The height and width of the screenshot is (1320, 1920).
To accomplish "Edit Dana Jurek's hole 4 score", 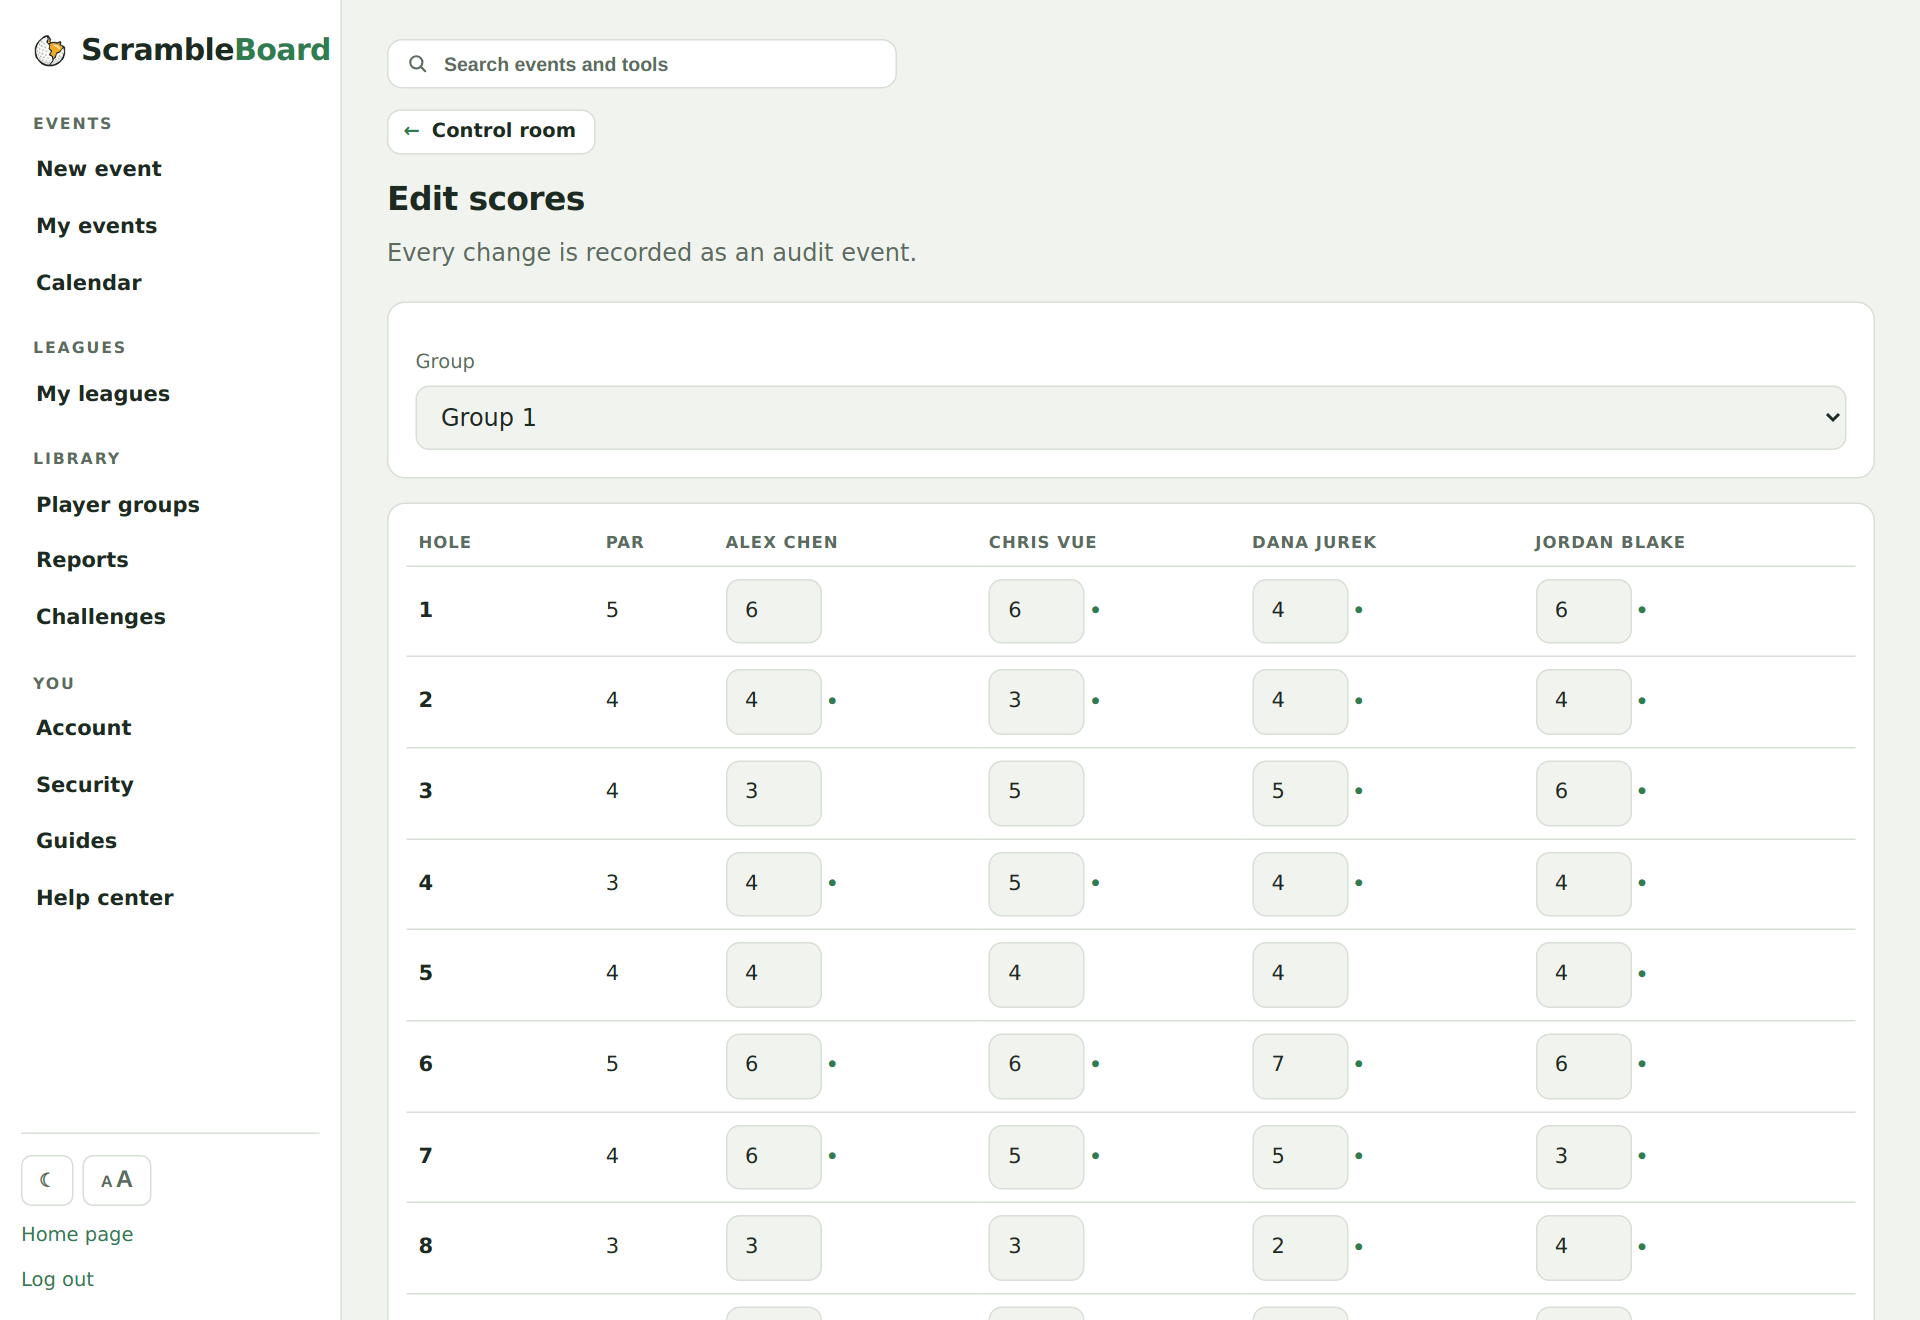I will (1300, 884).
